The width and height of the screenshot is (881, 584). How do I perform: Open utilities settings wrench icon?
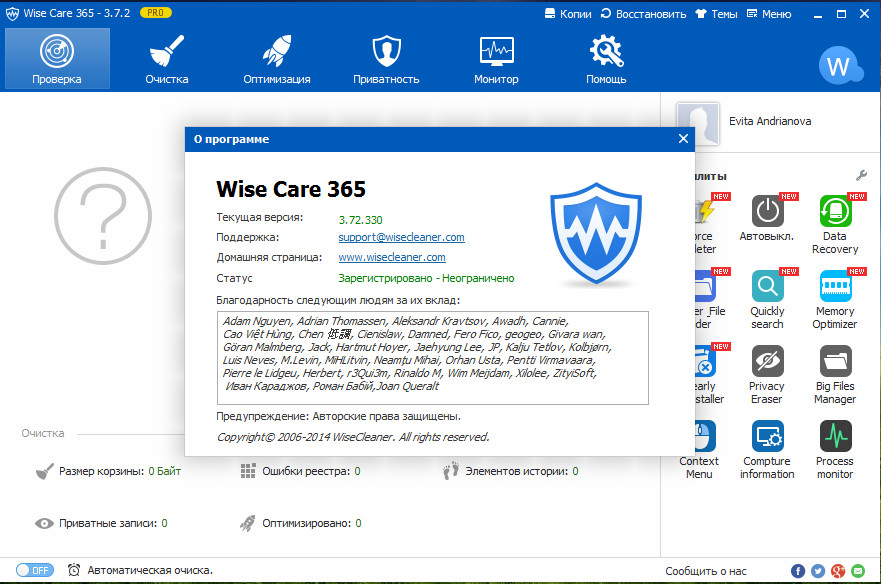click(861, 175)
